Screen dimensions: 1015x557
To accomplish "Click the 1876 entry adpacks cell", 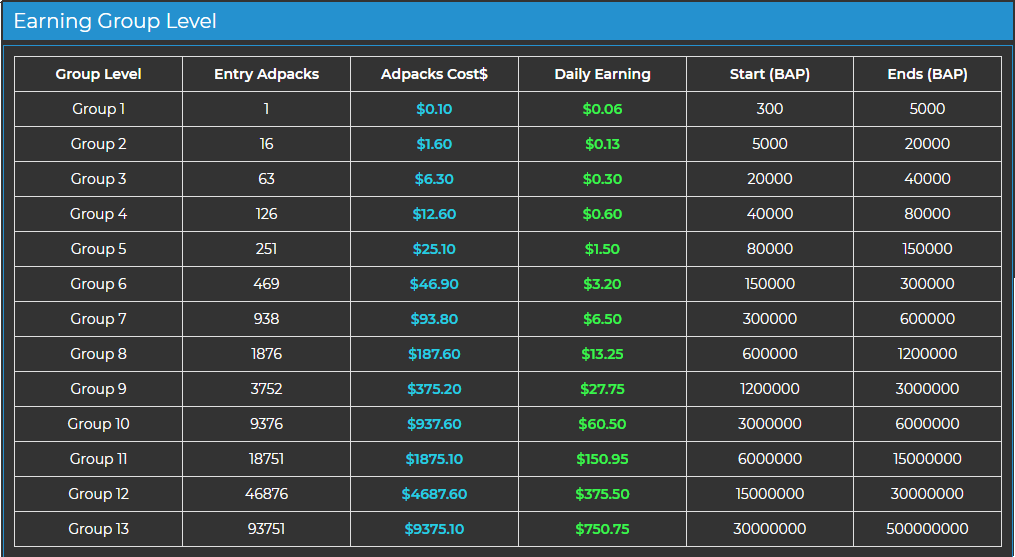I will pyautogui.click(x=266, y=354).
